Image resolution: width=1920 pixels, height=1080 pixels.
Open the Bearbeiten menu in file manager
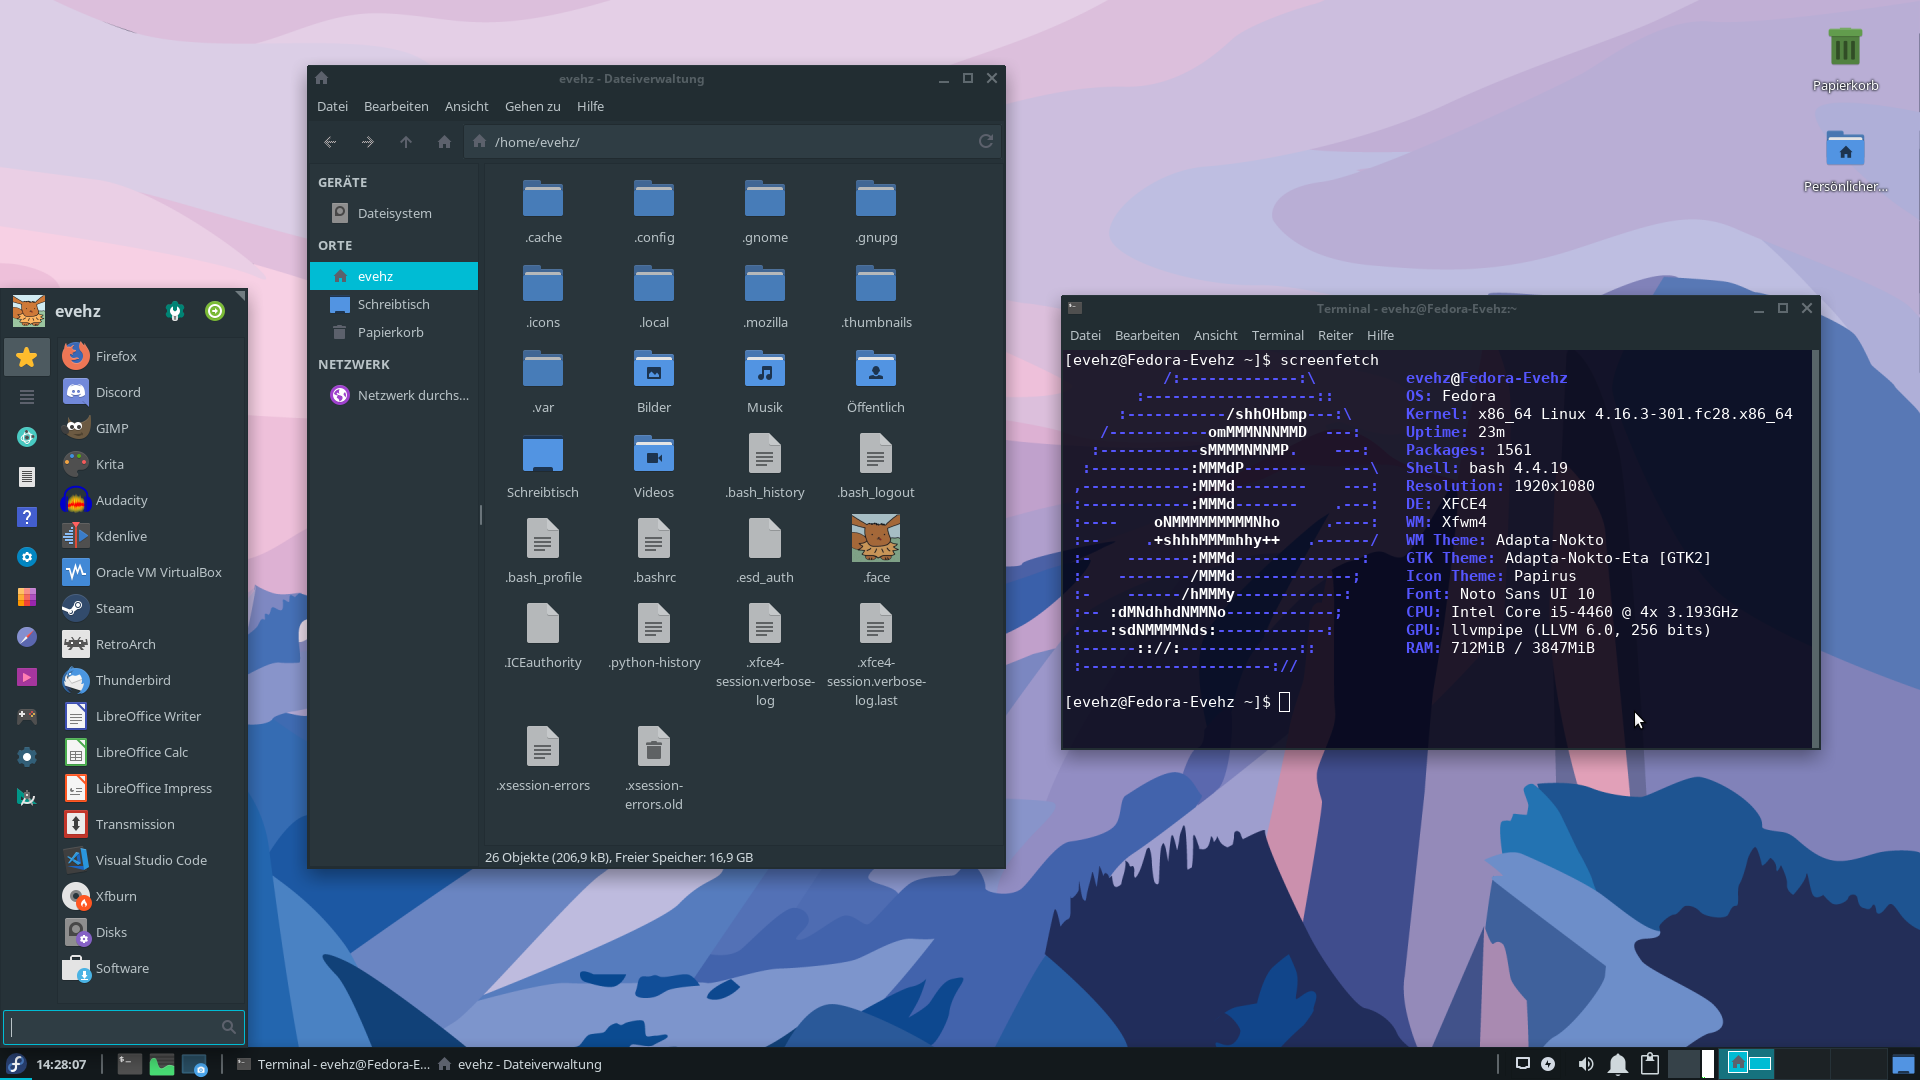point(396,106)
